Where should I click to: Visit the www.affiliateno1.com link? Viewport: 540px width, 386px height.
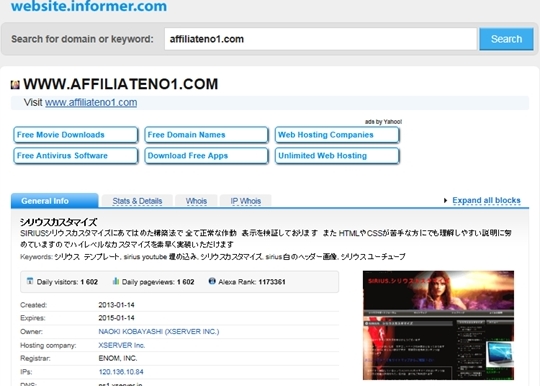click(x=91, y=103)
